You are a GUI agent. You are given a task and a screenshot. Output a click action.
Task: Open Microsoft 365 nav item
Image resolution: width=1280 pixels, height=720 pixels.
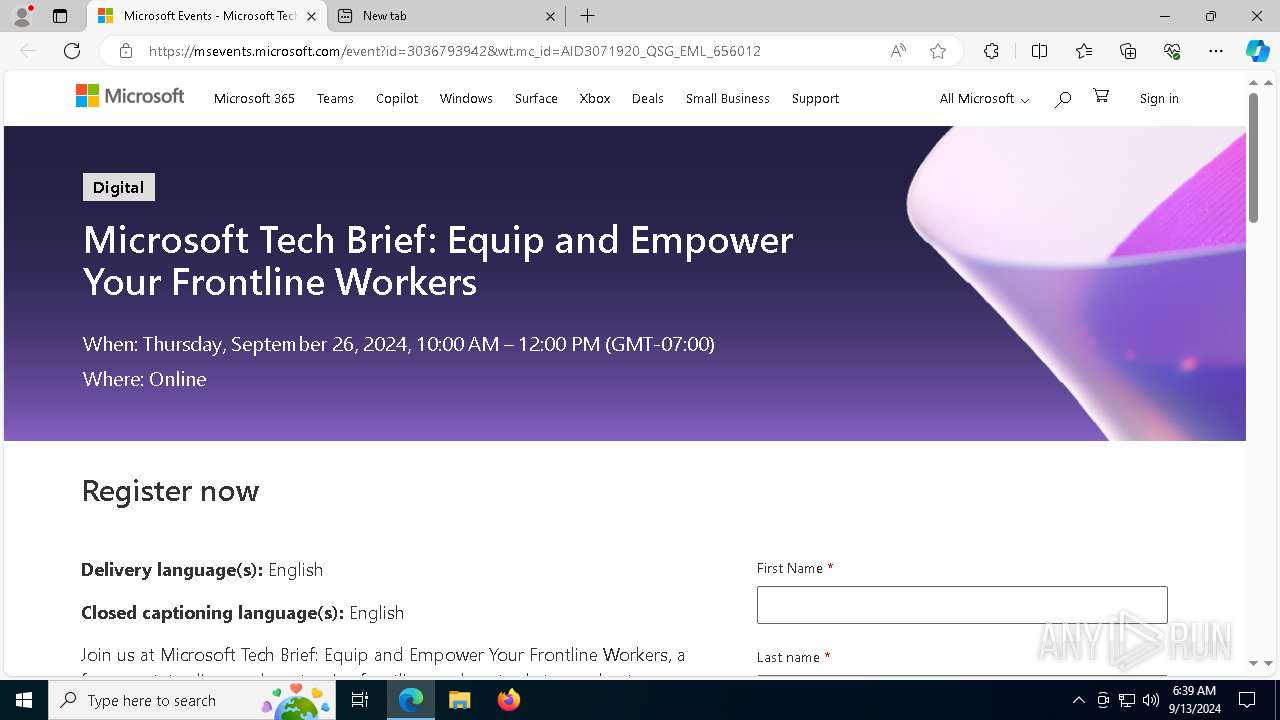(254, 98)
